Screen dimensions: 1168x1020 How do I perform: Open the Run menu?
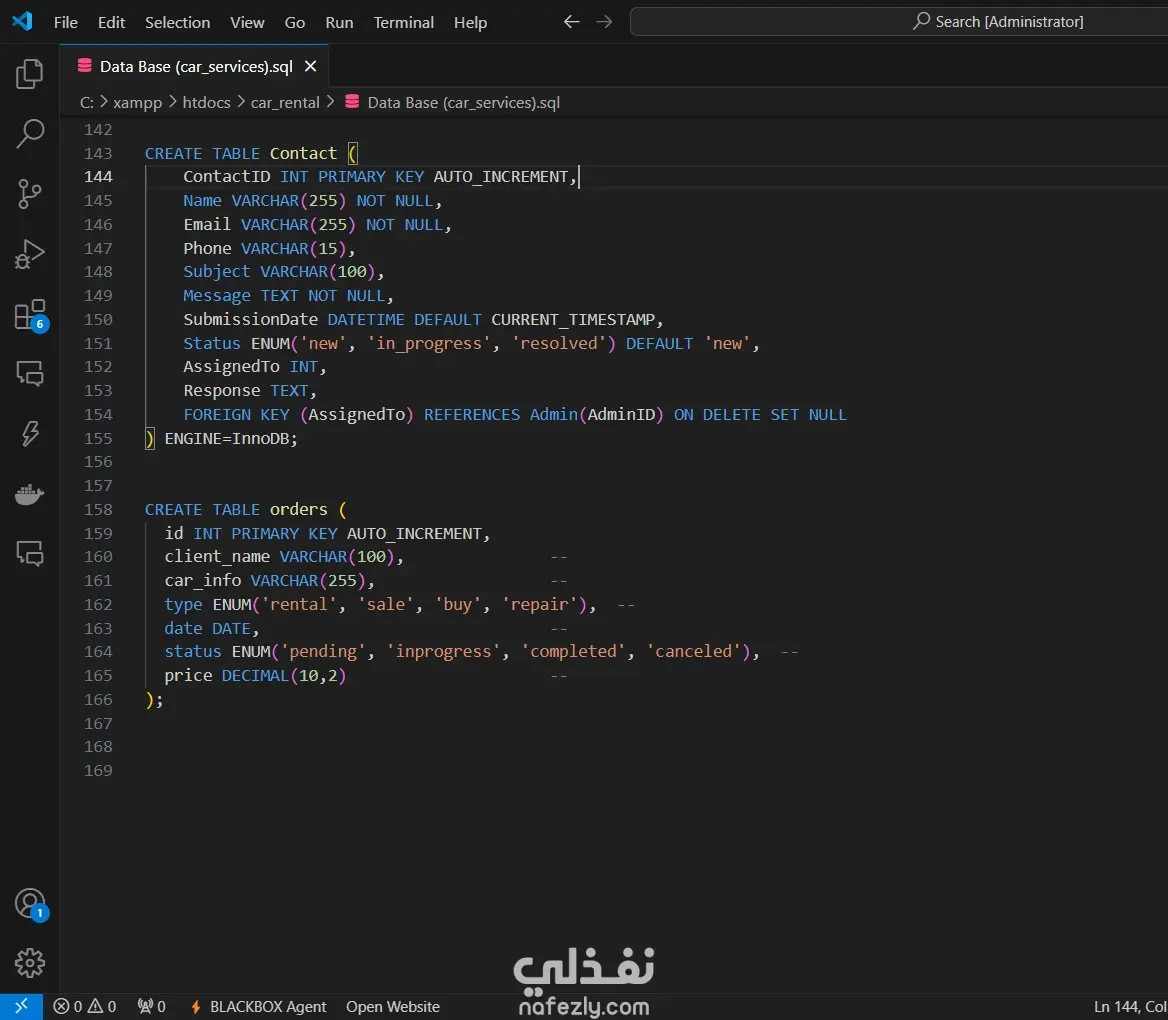point(339,22)
